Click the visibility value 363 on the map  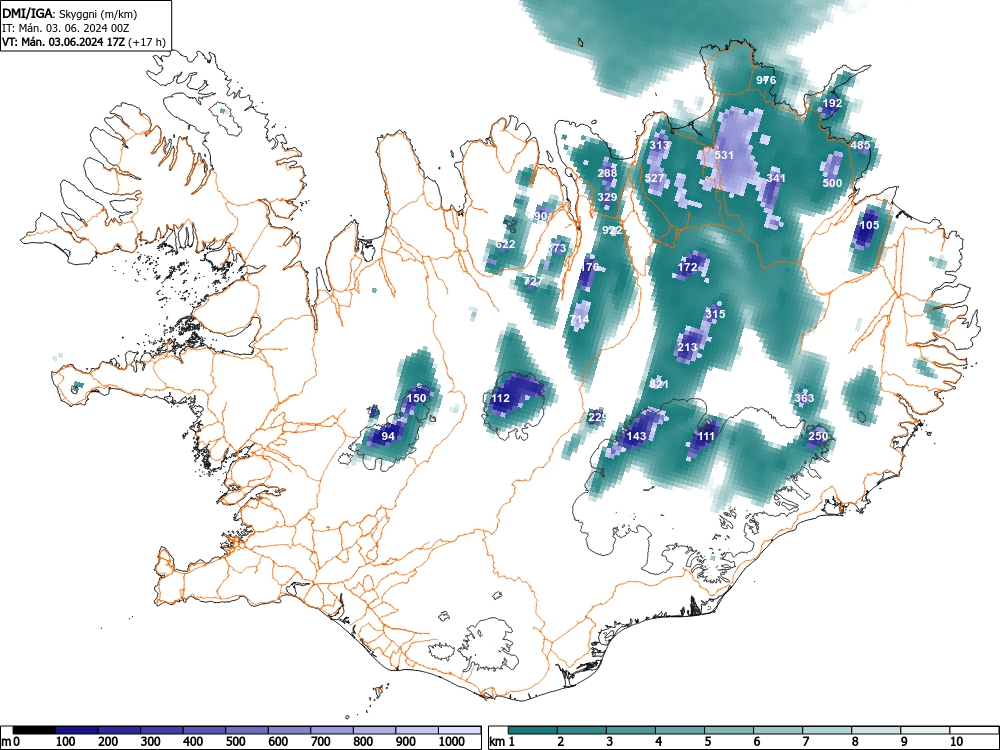(804, 399)
